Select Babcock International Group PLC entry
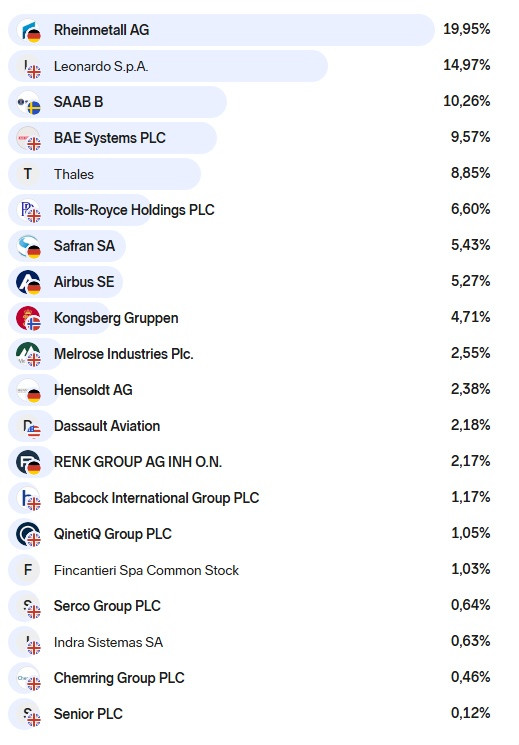The image size is (519, 745). click(249, 498)
